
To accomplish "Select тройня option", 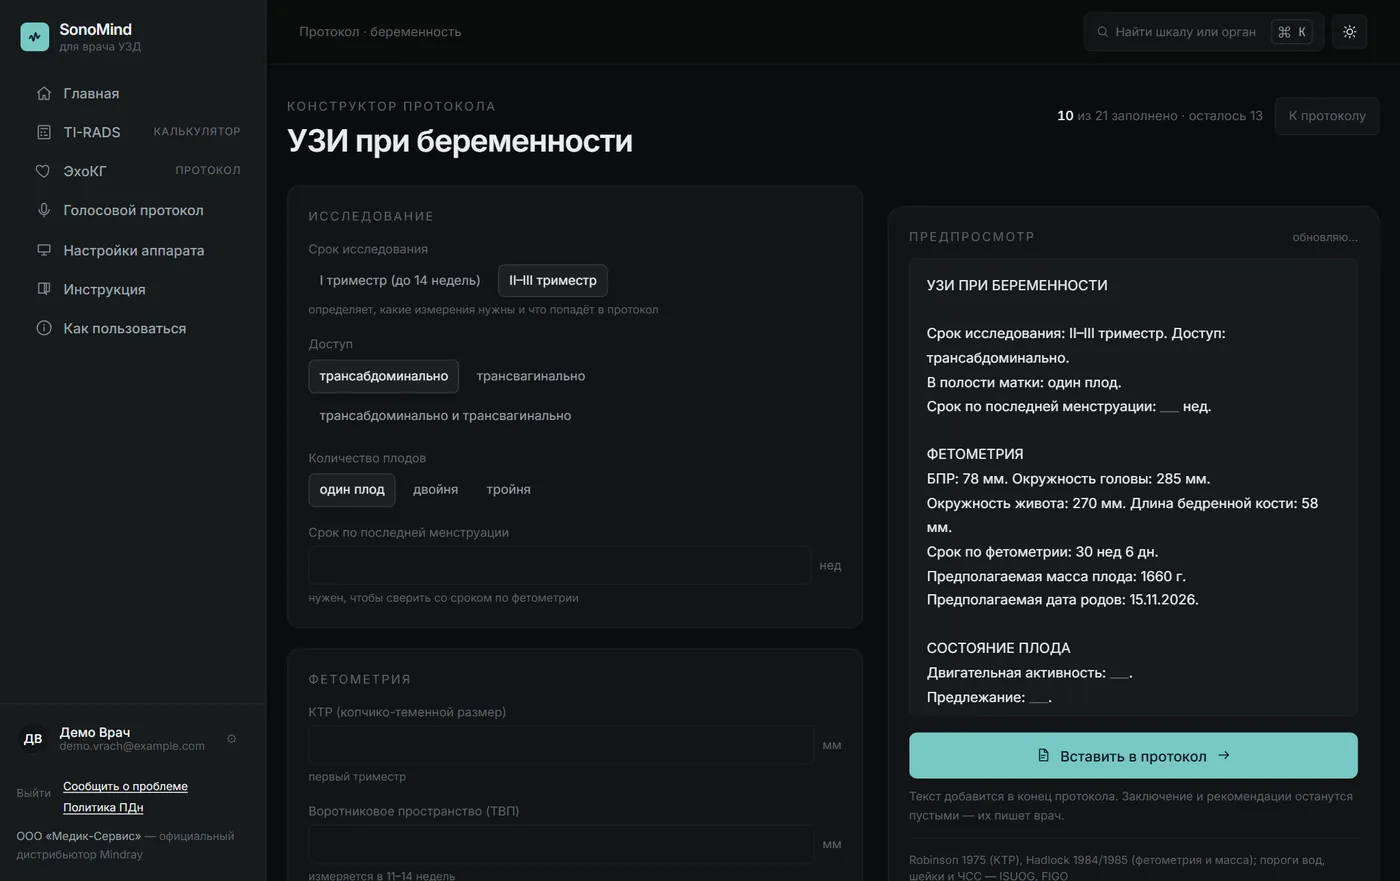I will point(508,489).
